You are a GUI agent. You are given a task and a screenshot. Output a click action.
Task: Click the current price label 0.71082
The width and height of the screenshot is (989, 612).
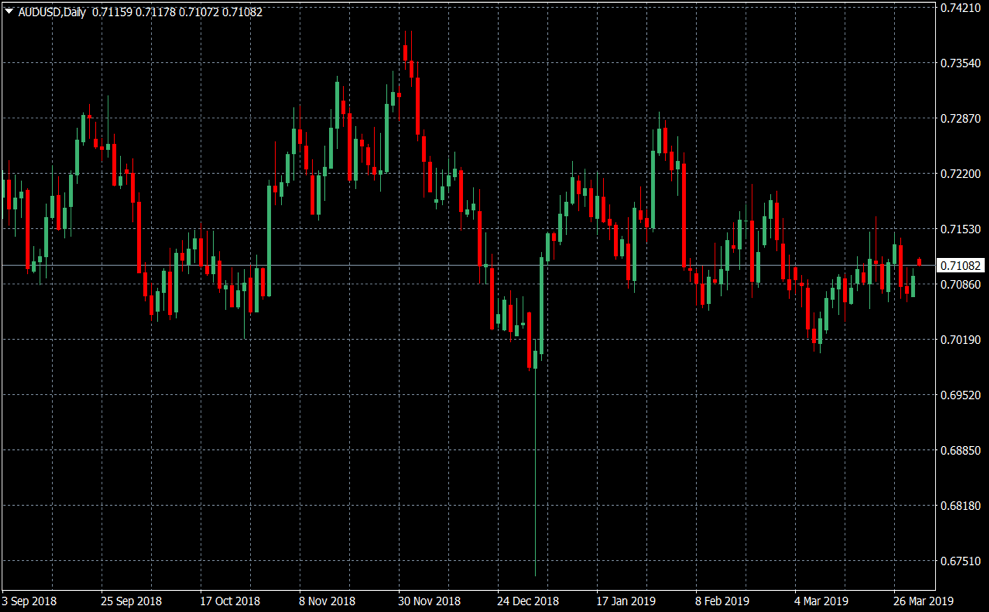[961, 266]
